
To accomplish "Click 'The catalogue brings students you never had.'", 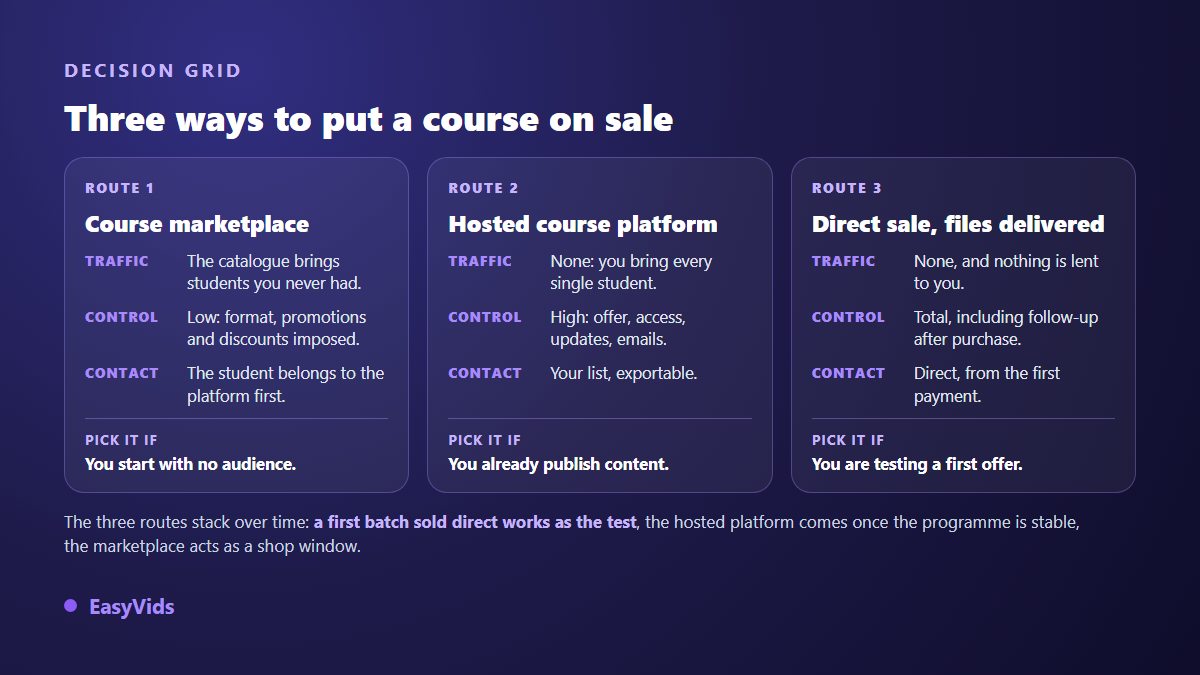I will pos(274,272).
